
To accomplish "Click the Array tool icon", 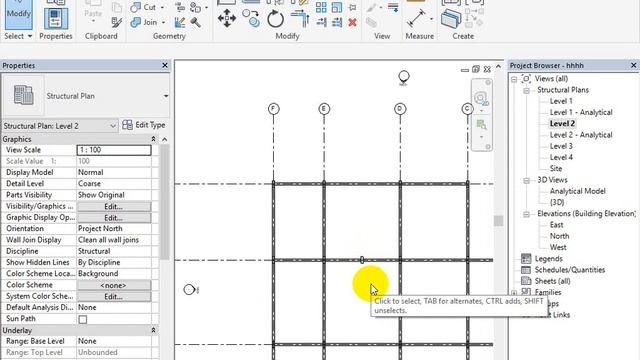I will [321, 7].
